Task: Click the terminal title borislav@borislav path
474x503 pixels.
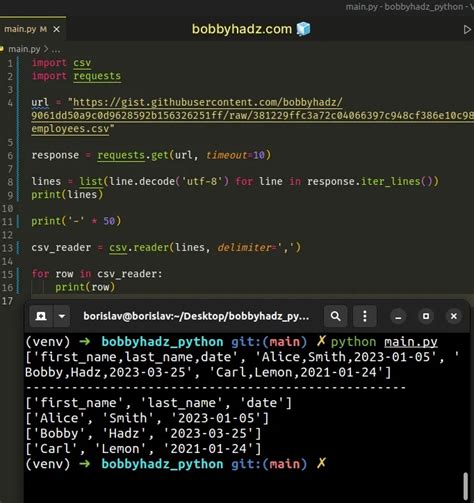Action: coord(196,316)
